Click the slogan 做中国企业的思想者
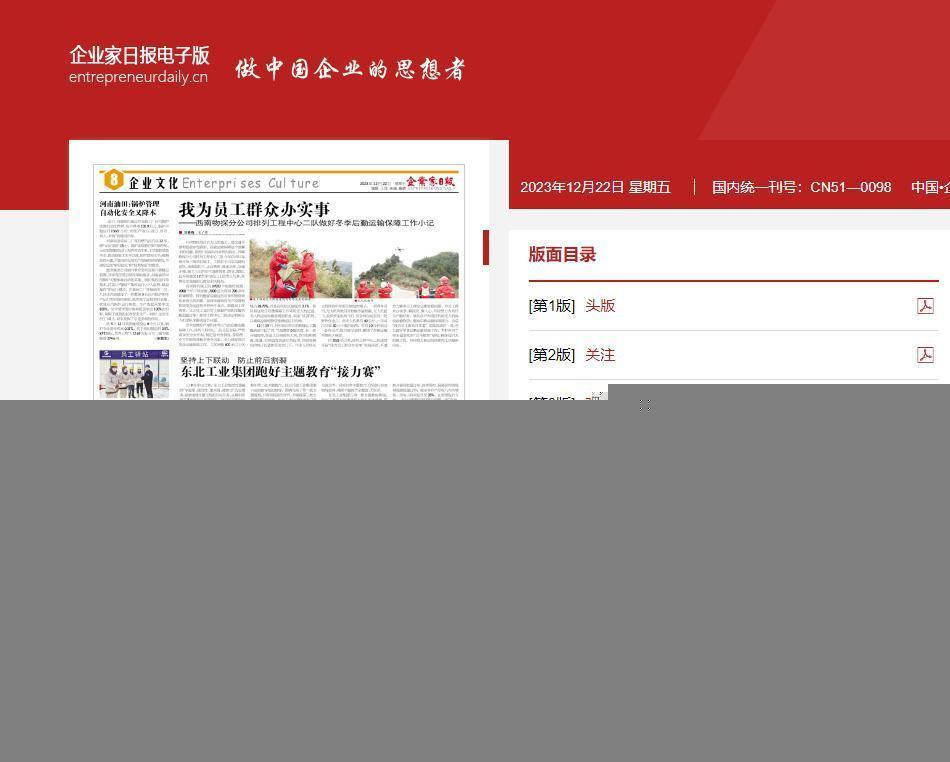 point(350,69)
